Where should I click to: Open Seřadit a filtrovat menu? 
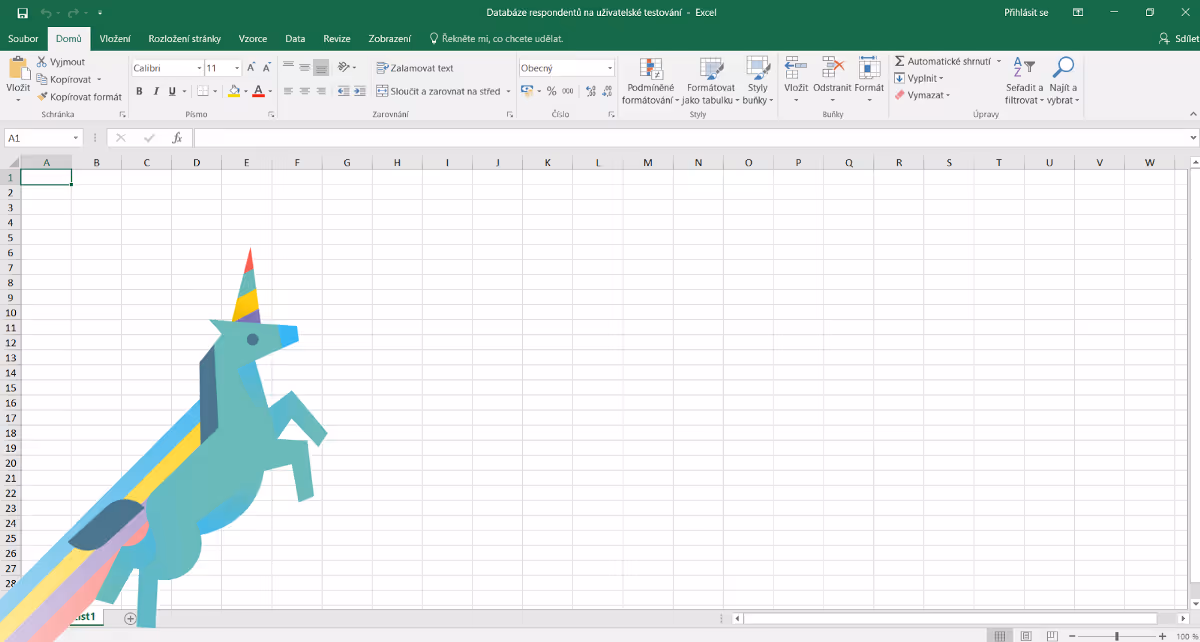pyautogui.click(x=1024, y=81)
